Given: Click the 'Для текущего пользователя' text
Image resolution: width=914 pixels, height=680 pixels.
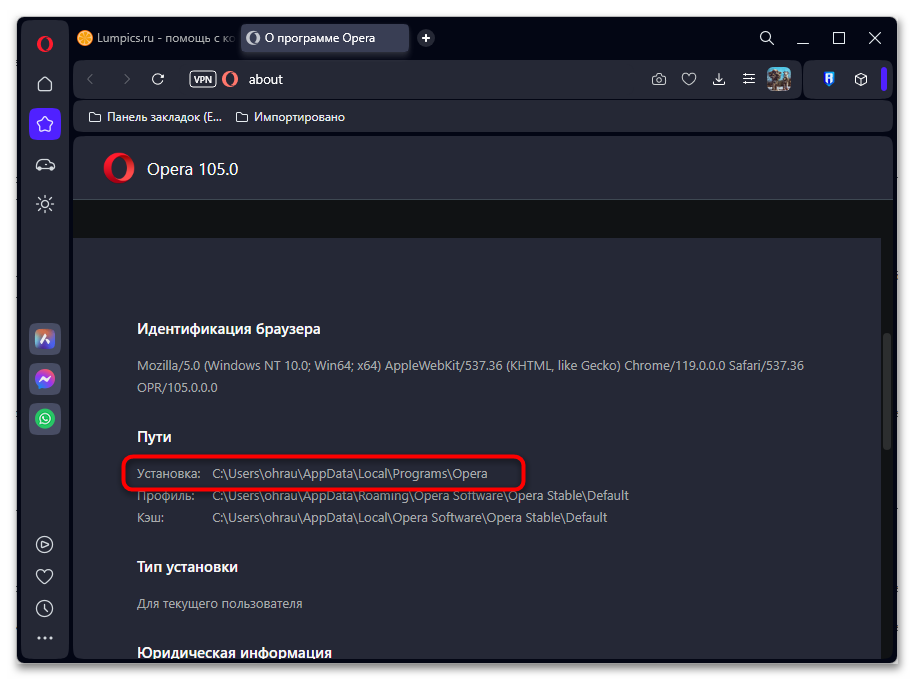Looking at the screenshot, I should 220,604.
